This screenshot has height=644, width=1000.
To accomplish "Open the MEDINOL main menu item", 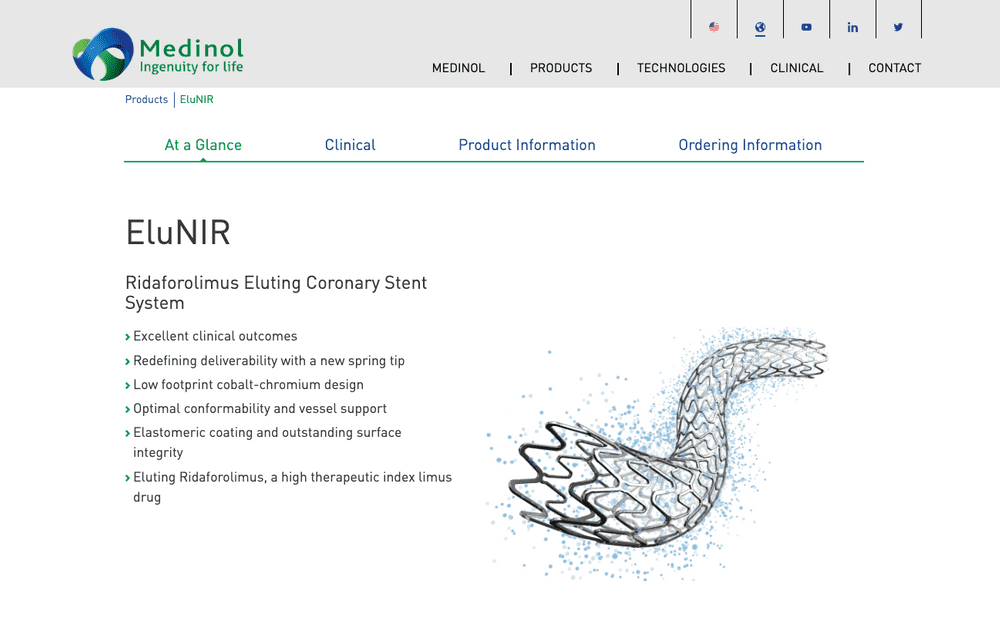I will tap(459, 68).
